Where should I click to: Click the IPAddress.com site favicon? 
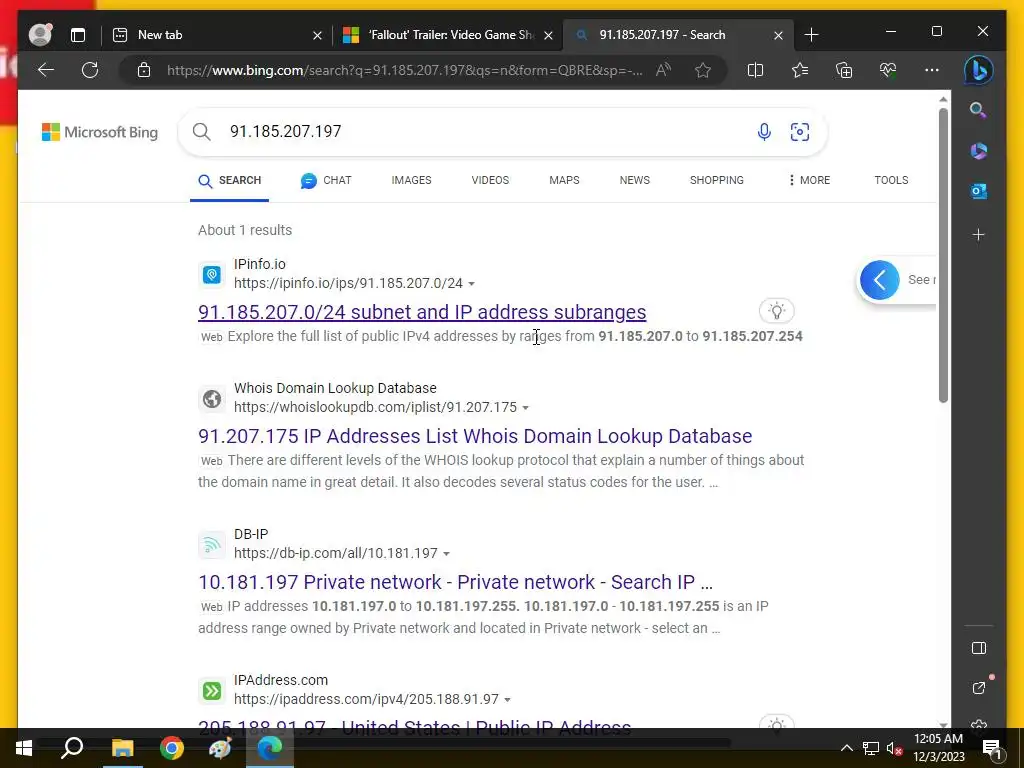point(212,691)
